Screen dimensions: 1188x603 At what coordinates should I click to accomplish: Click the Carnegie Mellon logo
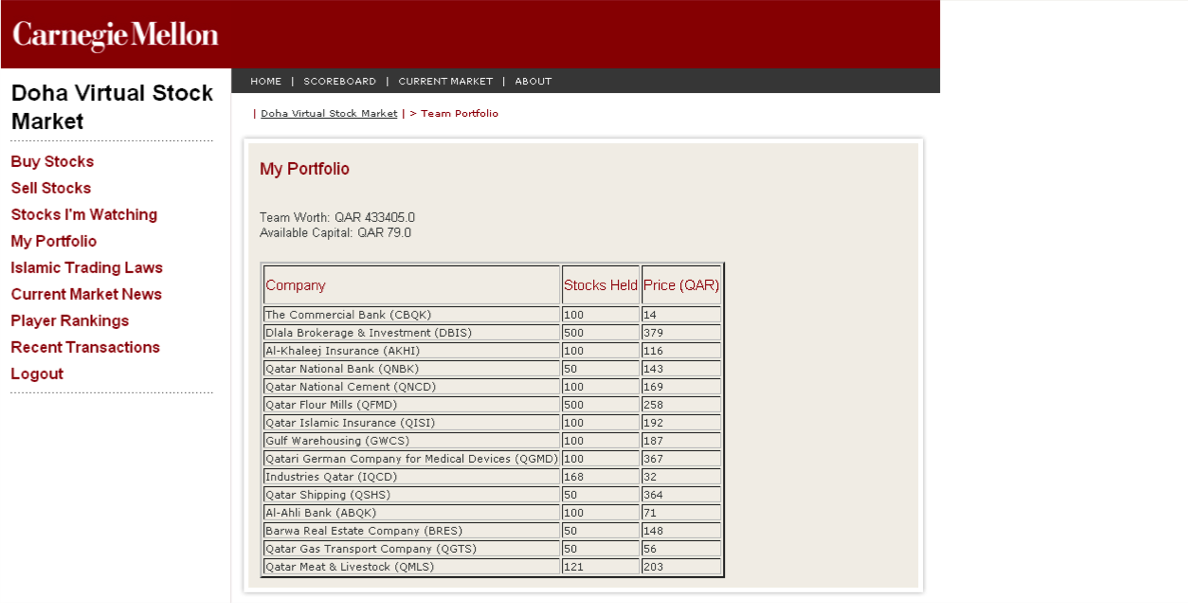[115, 36]
